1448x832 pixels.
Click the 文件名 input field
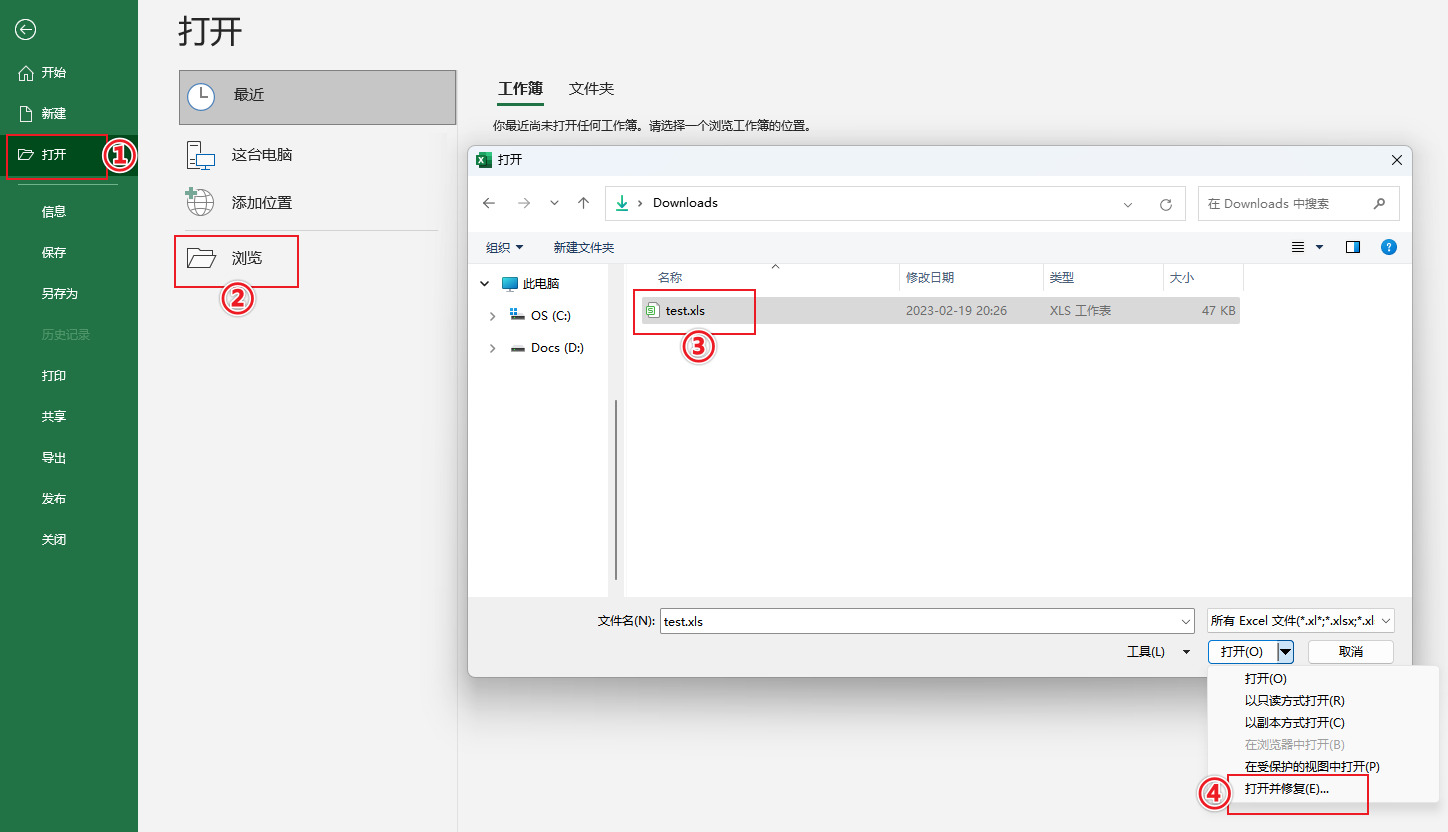tap(926, 621)
